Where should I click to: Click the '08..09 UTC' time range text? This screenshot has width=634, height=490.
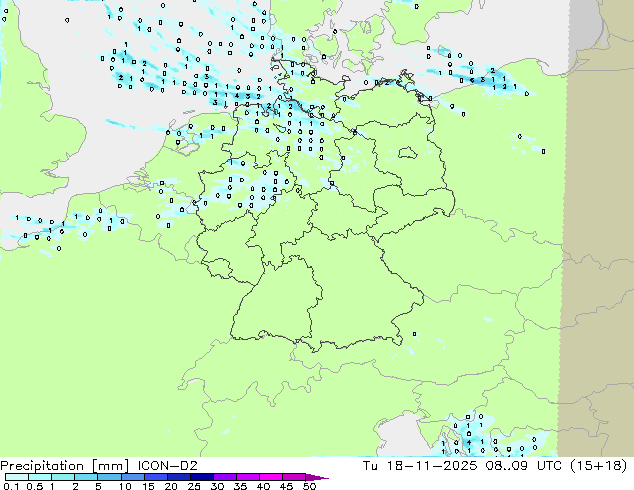click(x=523, y=466)
